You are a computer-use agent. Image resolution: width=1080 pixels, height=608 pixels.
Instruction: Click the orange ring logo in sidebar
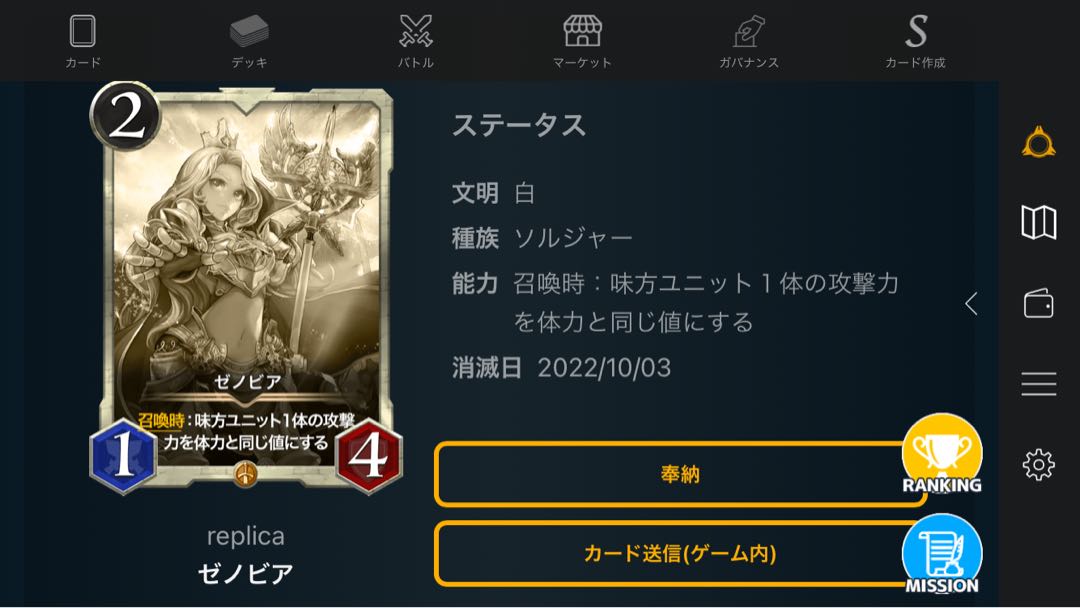click(x=1039, y=143)
